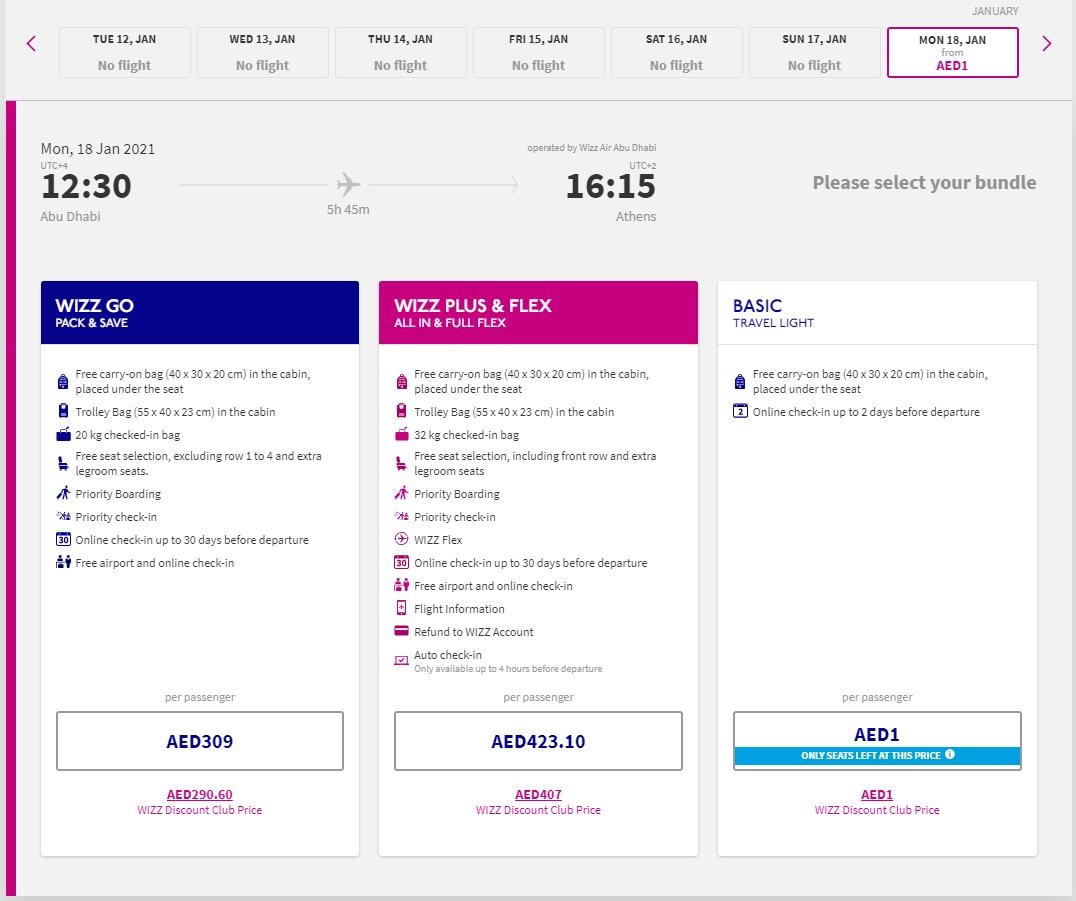Click the 32 kg checked-in bag icon
Screen dimensions: 1076x901
(401, 434)
